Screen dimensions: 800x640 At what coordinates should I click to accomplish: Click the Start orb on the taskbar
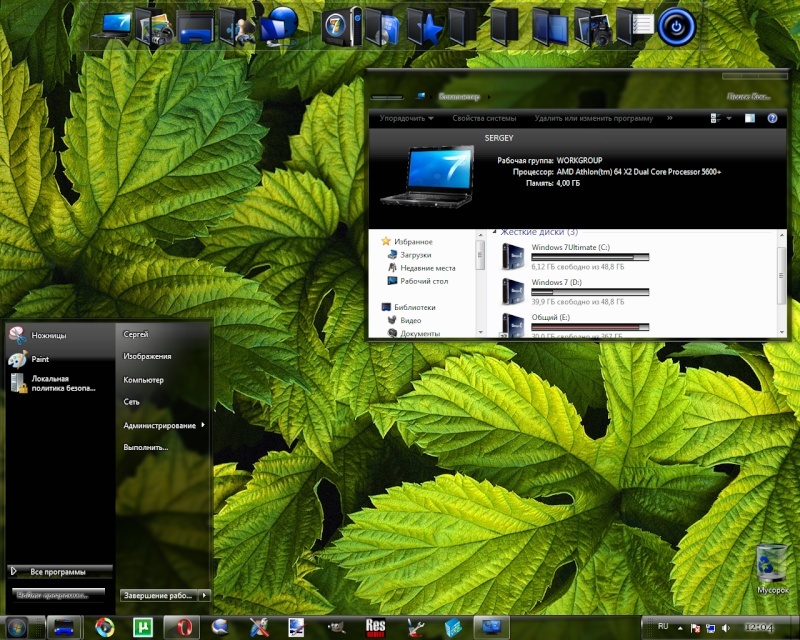(x=16, y=627)
